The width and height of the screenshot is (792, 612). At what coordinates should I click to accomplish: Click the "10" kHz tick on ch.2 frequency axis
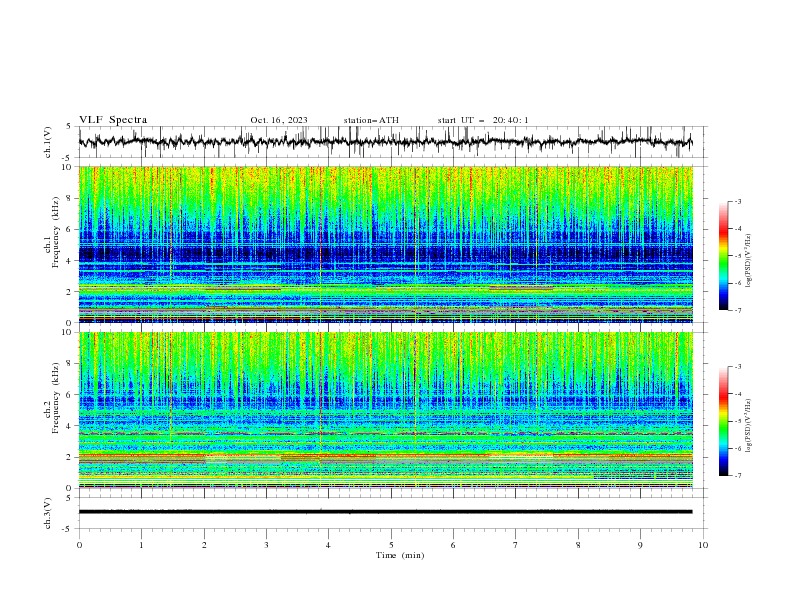pyautogui.click(x=68, y=332)
